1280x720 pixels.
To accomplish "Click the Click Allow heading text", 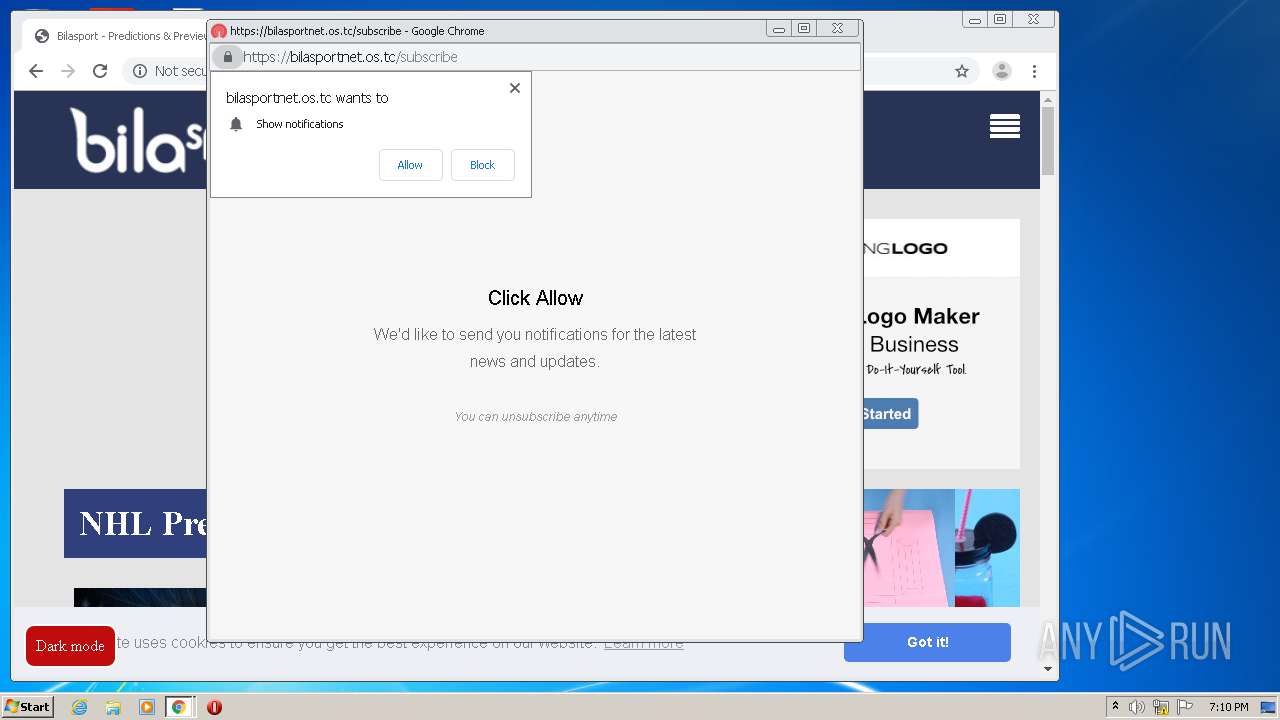I will [535, 298].
